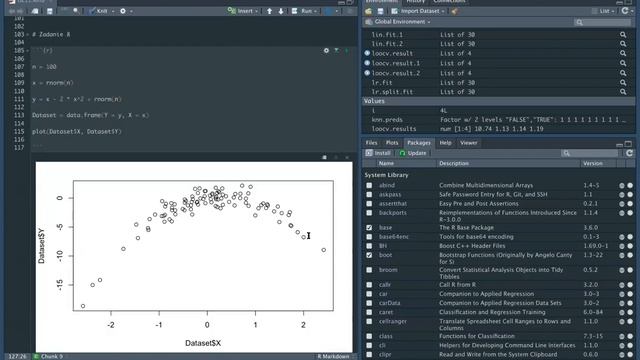Viewport: 640px width, 360px height.
Task: Uncheck the boot package checkbox
Action: click(369, 255)
